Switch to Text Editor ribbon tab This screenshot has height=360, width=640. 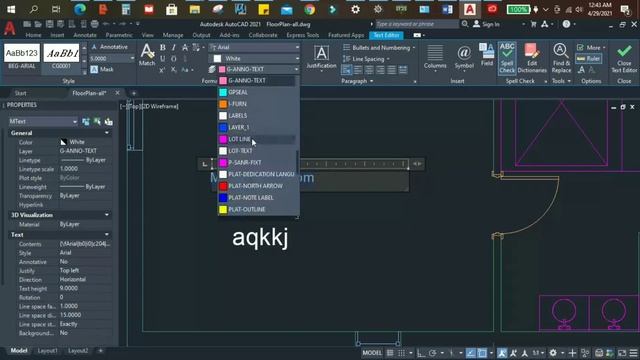pyautogui.click(x=386, y=35)
